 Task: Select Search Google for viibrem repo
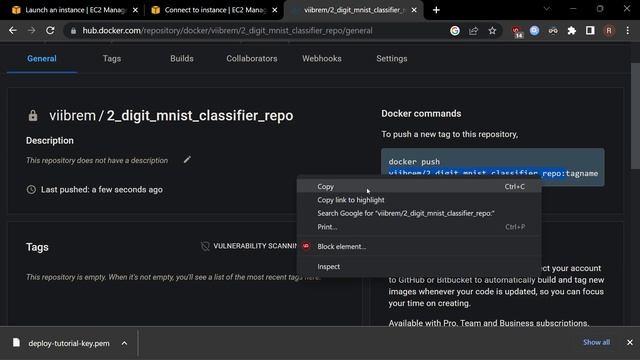419,213
